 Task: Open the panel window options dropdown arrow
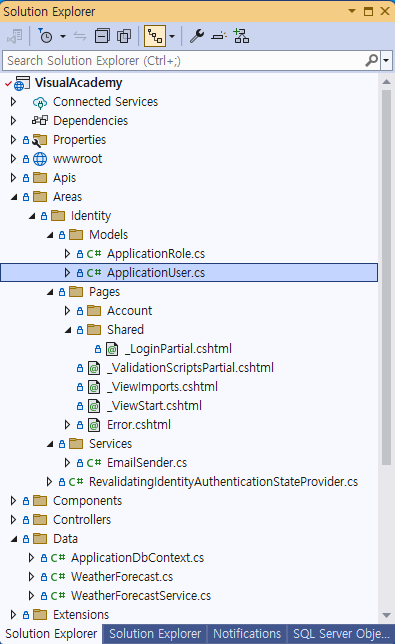pyautogui.click(x=352, y=11)
